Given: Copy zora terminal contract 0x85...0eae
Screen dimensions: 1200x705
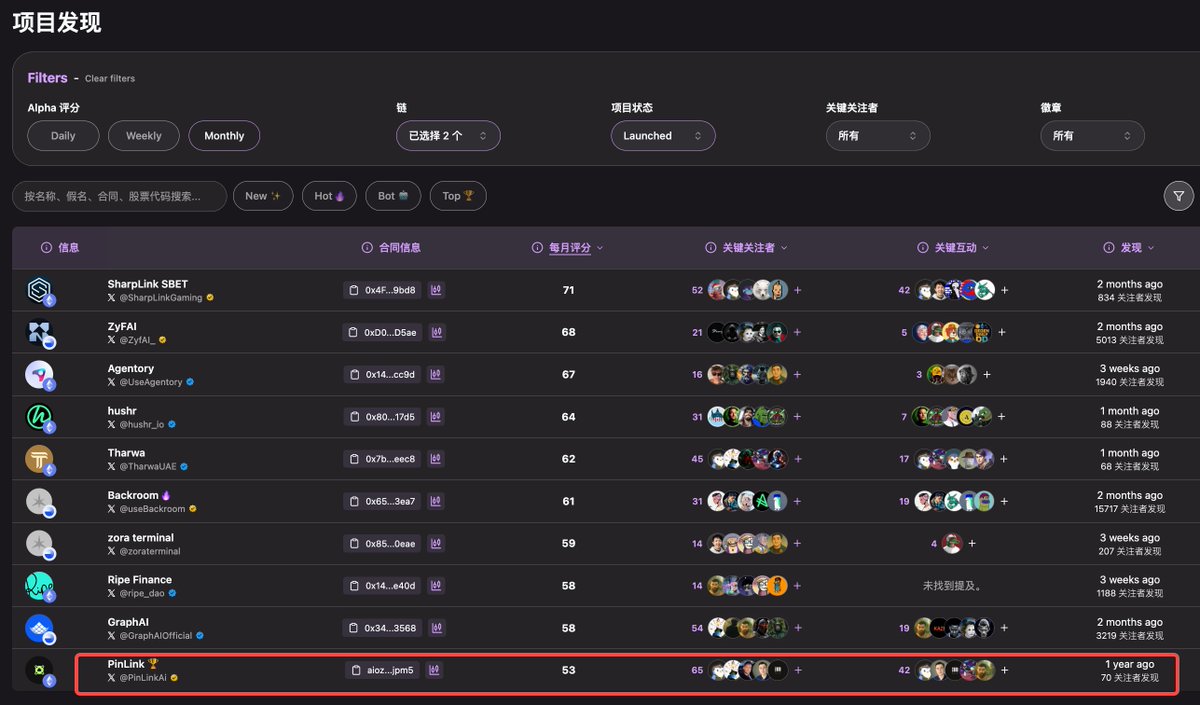Looking at the screenshot, I should tap(382, 544).
